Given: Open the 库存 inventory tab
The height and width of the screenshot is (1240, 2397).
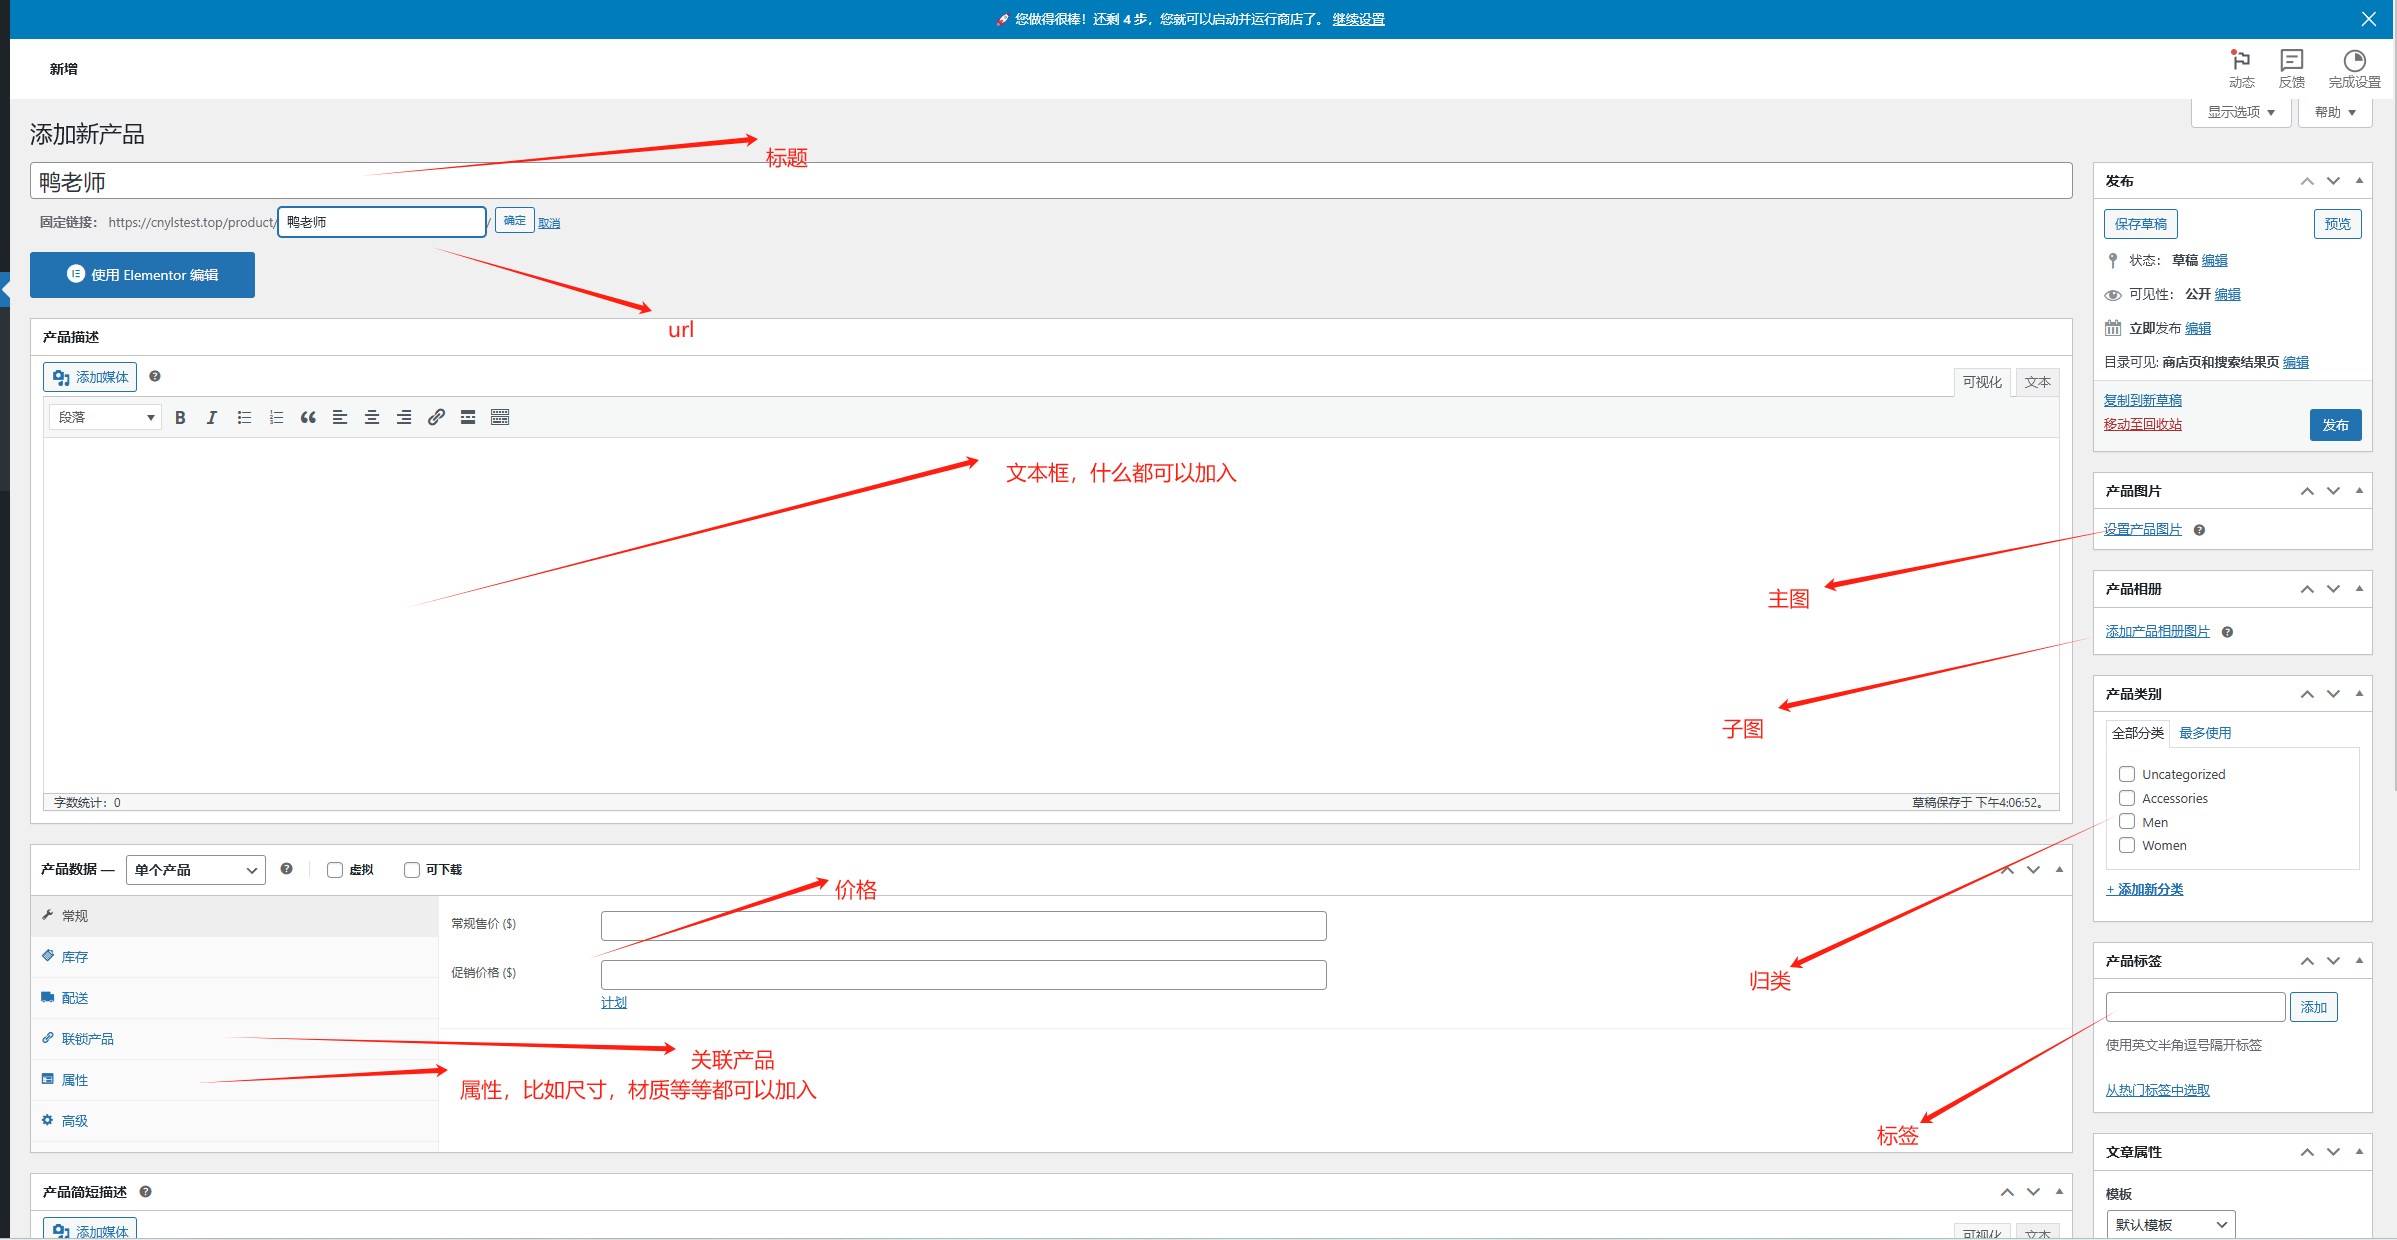Looking at the screenshot, I should click(75, 957).
